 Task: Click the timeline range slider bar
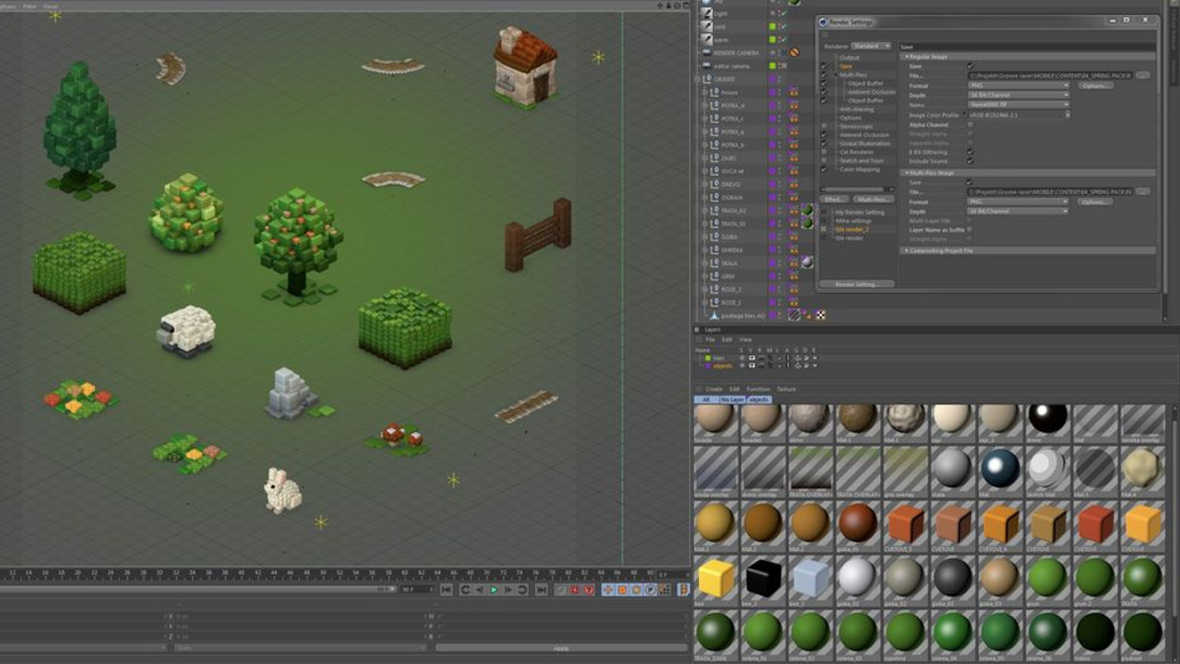pos(197,589)
